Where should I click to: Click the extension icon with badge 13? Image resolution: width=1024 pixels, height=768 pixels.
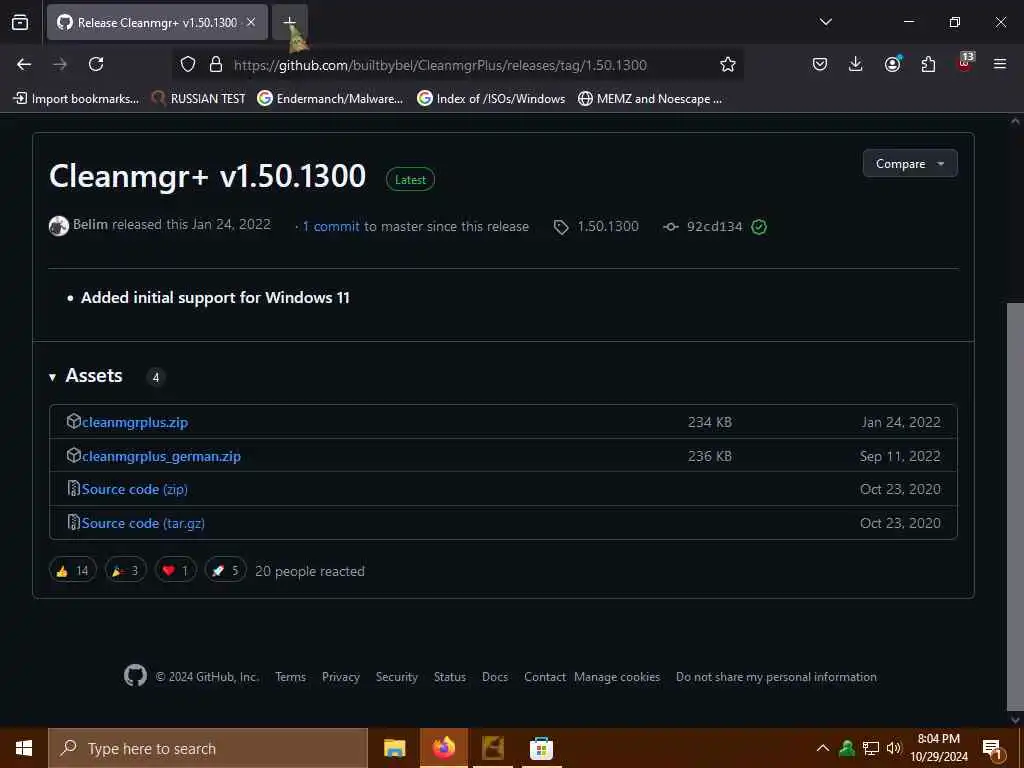[965, 63]
